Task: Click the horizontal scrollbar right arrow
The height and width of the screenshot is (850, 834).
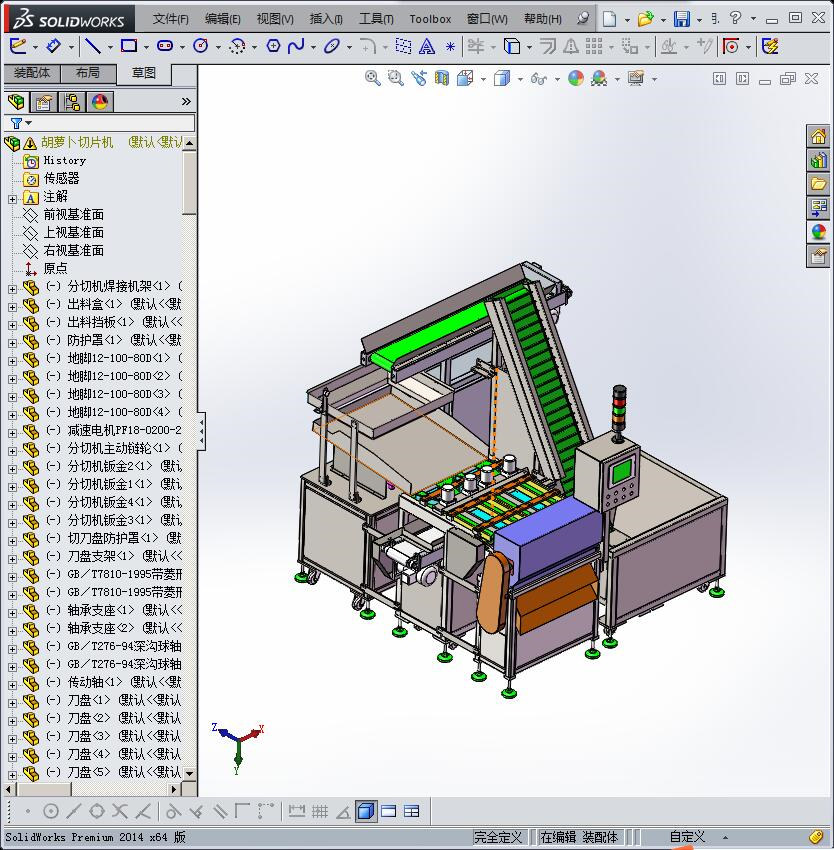Action: coord(174,789)
